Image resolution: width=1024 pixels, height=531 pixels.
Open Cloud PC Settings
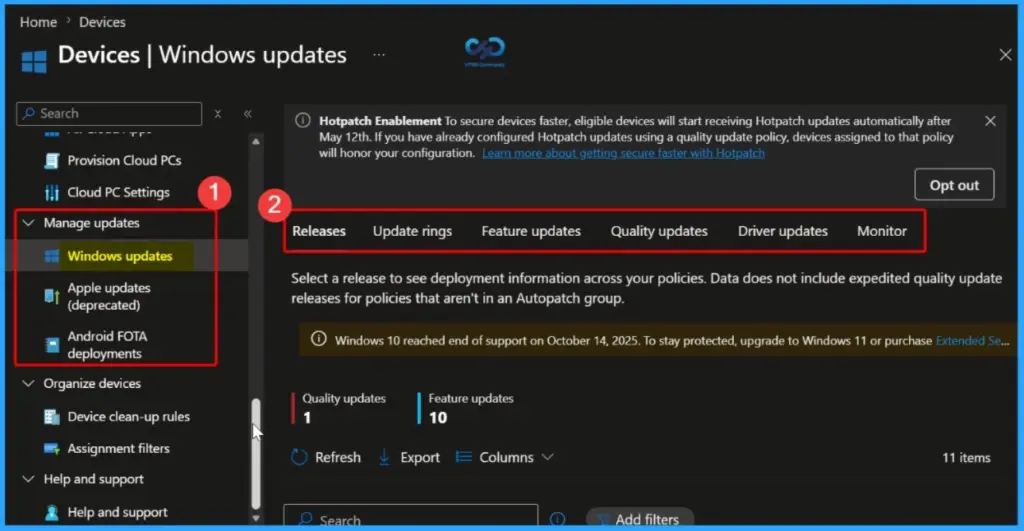118,193
